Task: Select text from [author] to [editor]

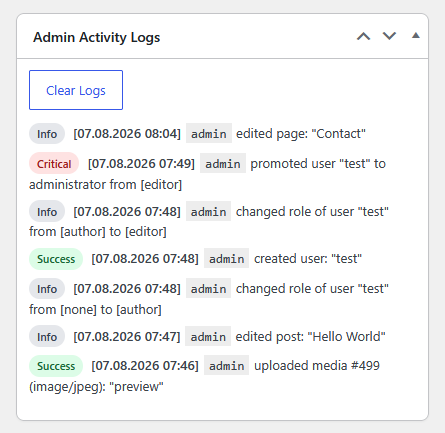Action: coord(98,232)
